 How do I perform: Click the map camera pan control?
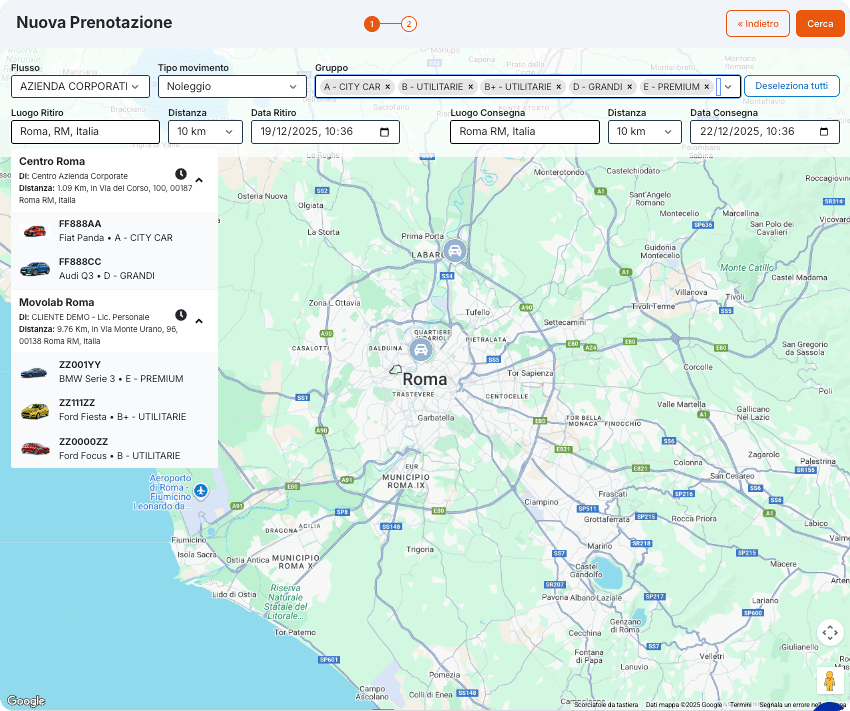pyautogui.click(x=829, y=633)
